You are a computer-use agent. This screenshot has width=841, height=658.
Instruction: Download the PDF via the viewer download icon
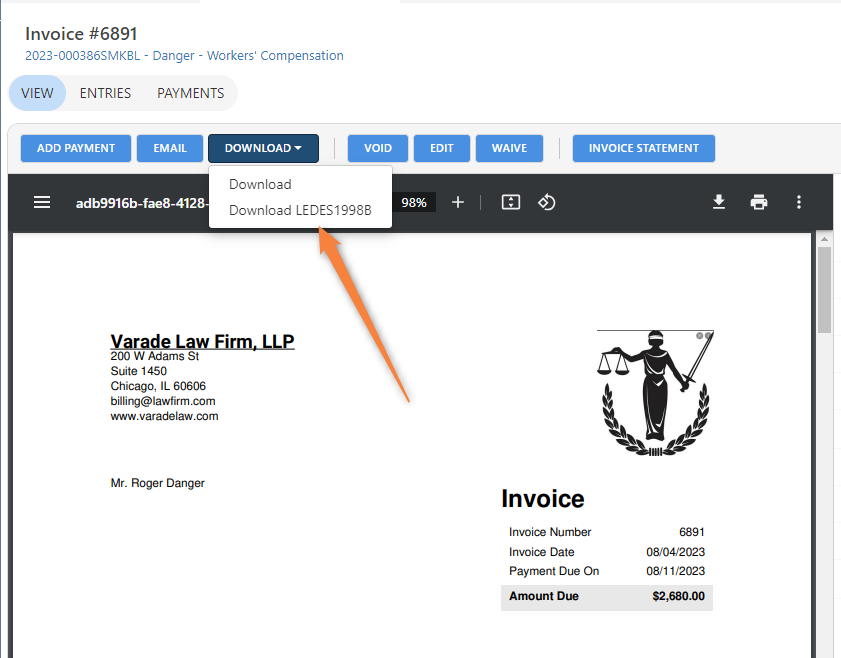pyautogui.click(x=719, y=202)
